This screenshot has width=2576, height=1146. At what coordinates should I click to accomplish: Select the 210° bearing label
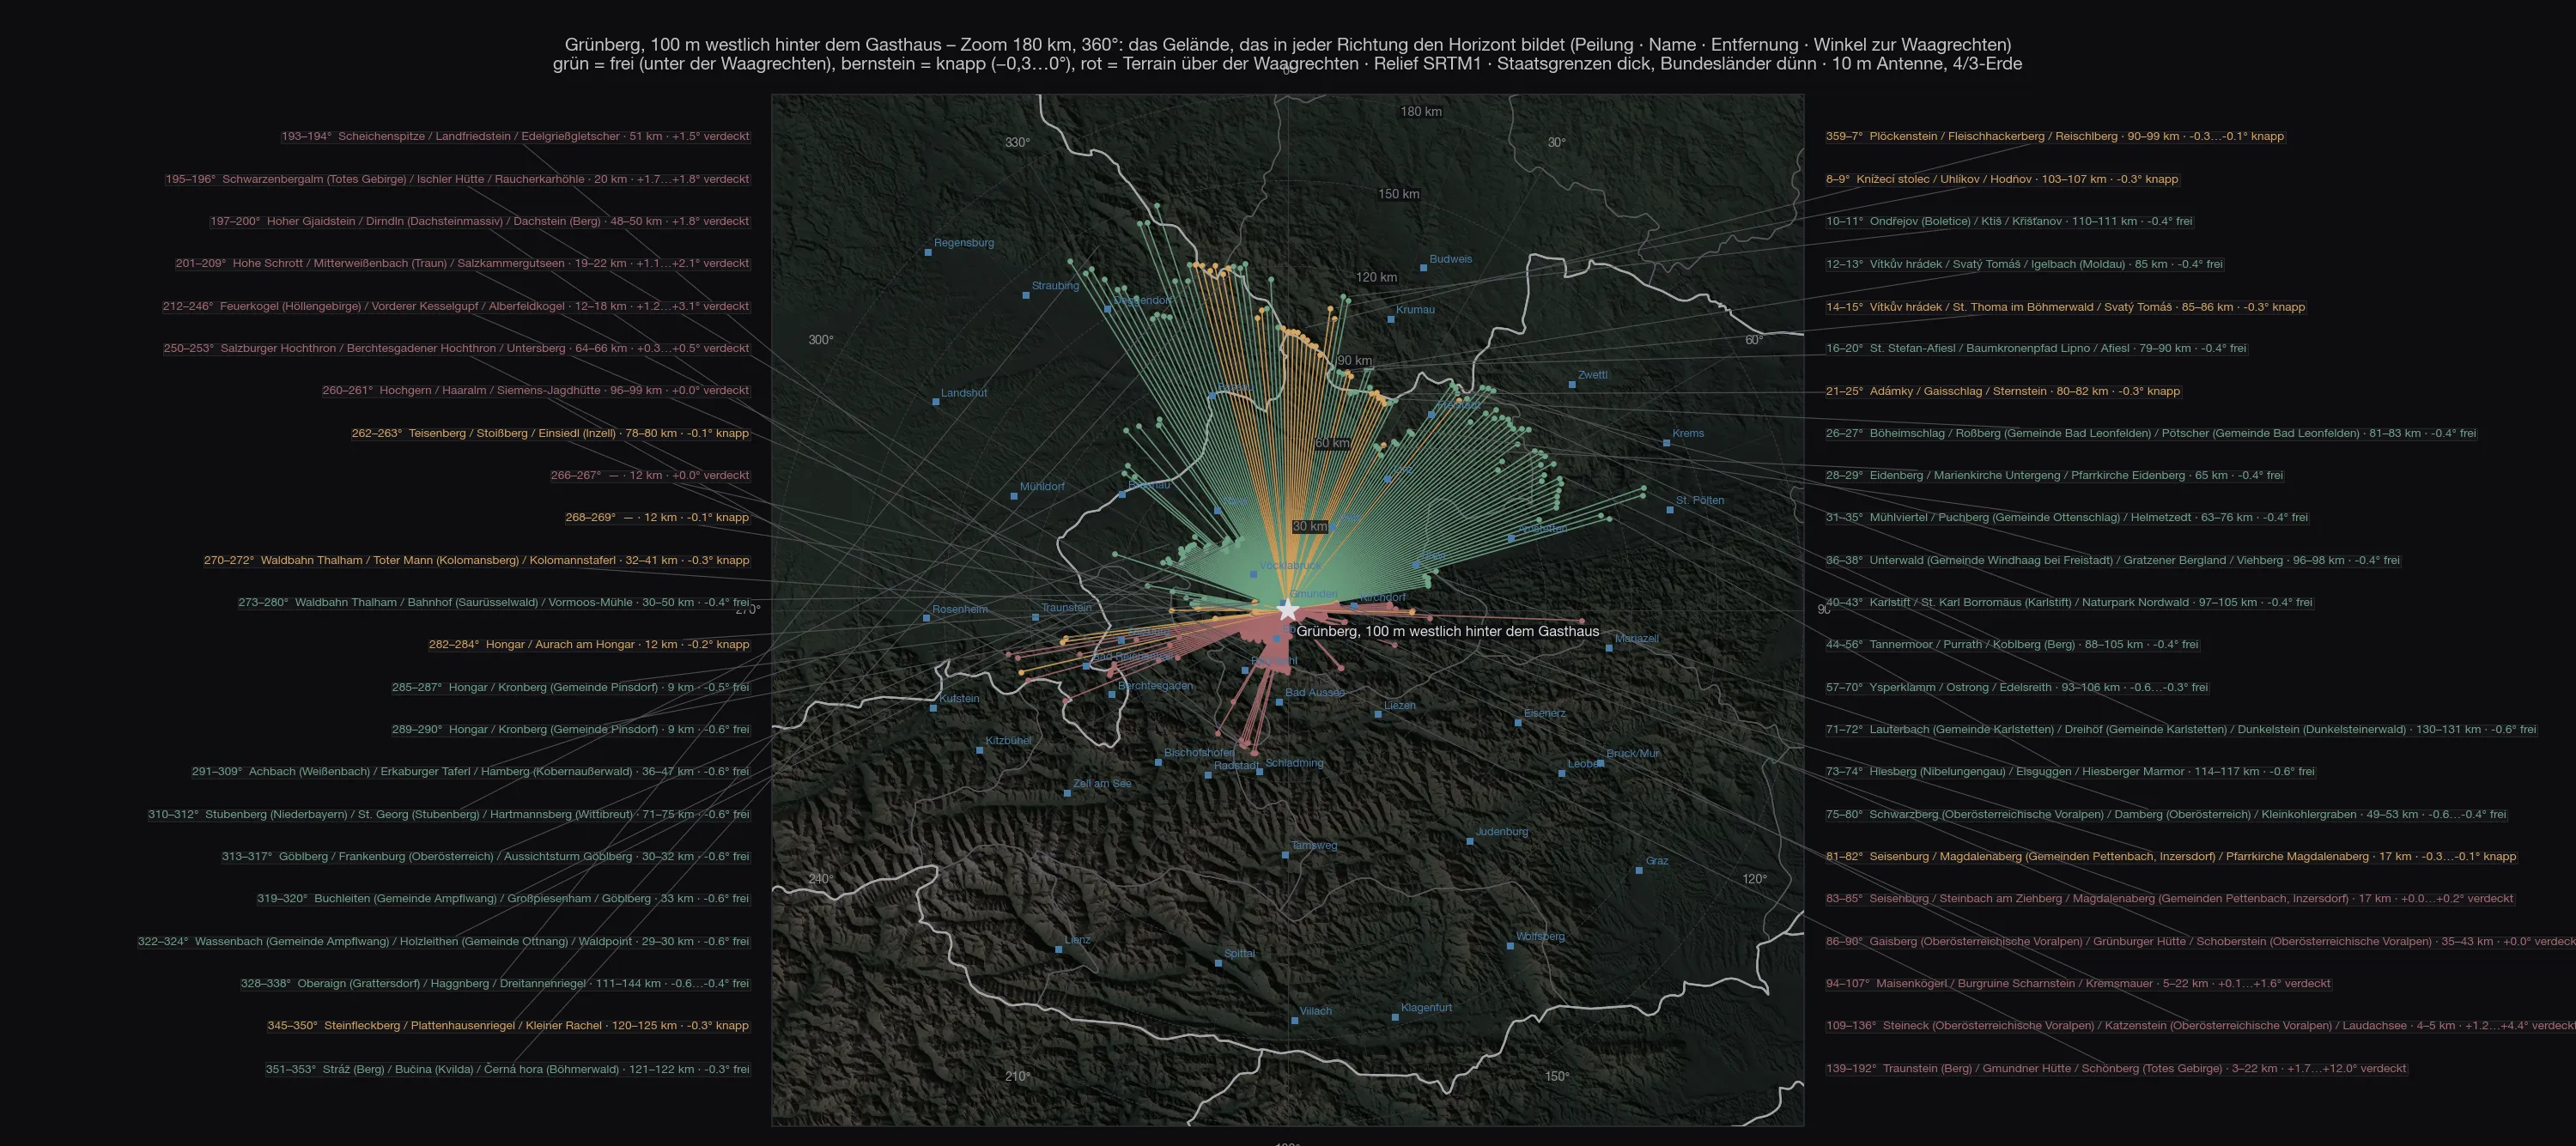(x=1017, y=1077)
